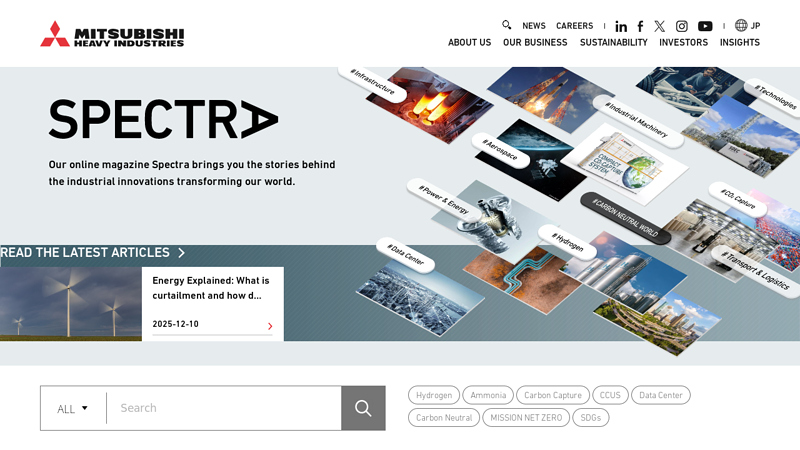Open the ALL category dropdown
Viewport: 800px width, 450px height.
click(x=72, y=409)
